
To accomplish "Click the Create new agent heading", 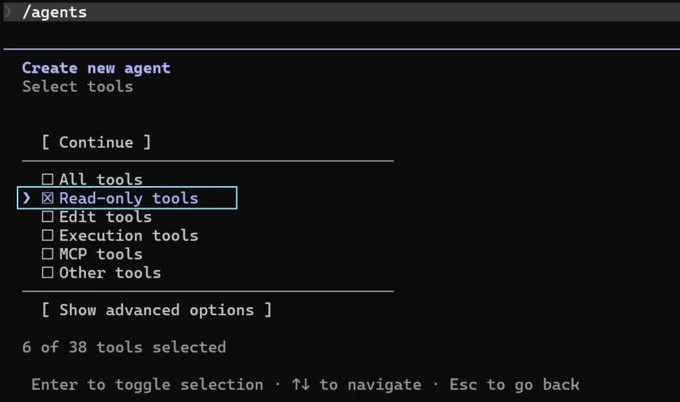I will click(96, 68).
